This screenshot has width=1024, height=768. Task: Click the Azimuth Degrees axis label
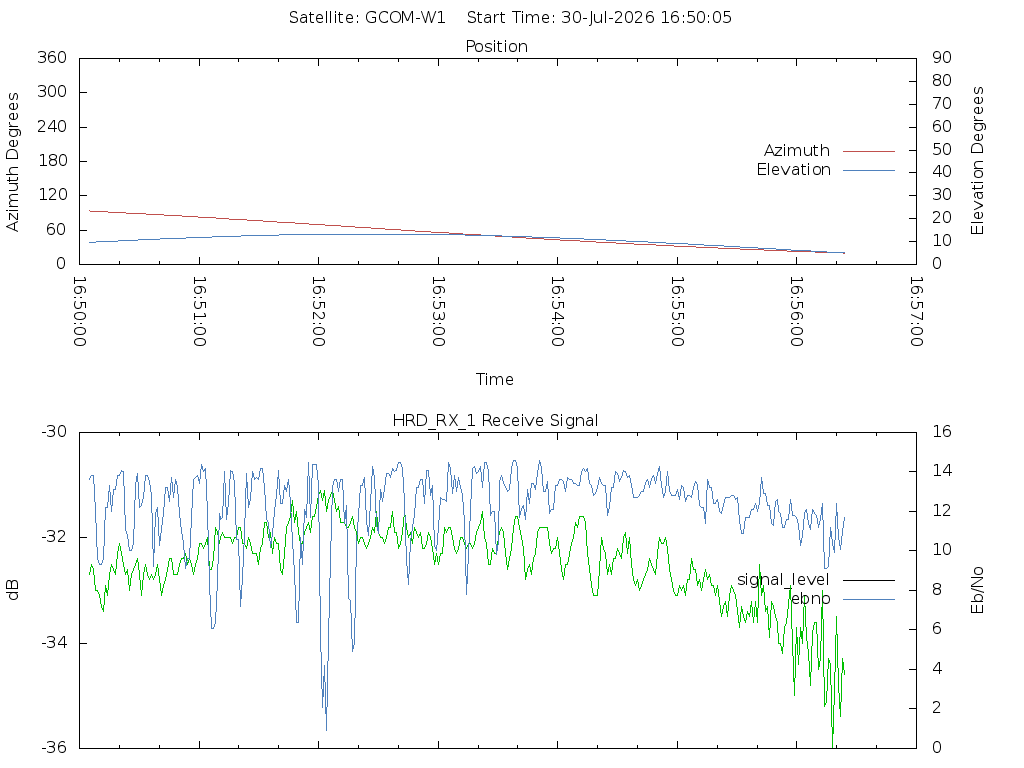pos(12,162)
